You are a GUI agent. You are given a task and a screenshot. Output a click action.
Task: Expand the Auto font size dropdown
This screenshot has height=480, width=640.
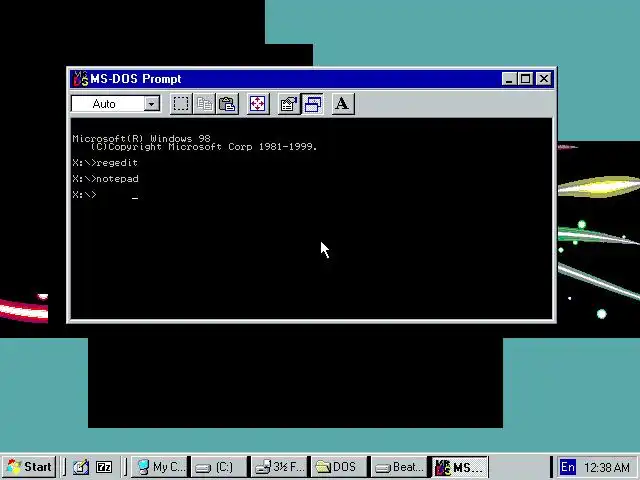click(x=151, y=104)
